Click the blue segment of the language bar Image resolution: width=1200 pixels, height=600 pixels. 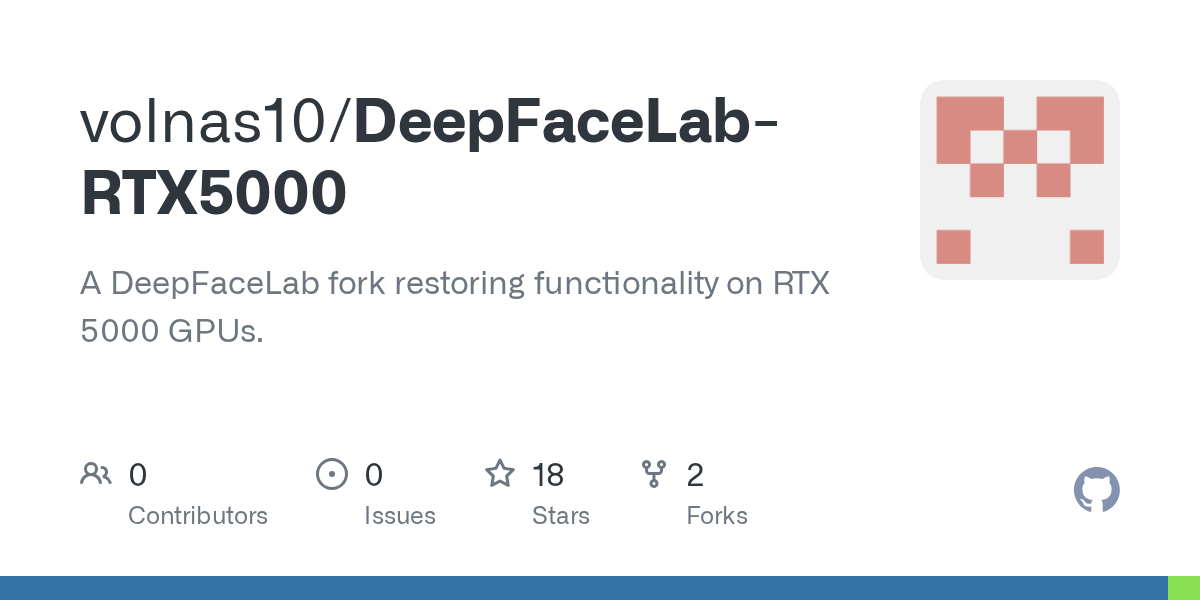pyautogui.click(x=584, y=588)
